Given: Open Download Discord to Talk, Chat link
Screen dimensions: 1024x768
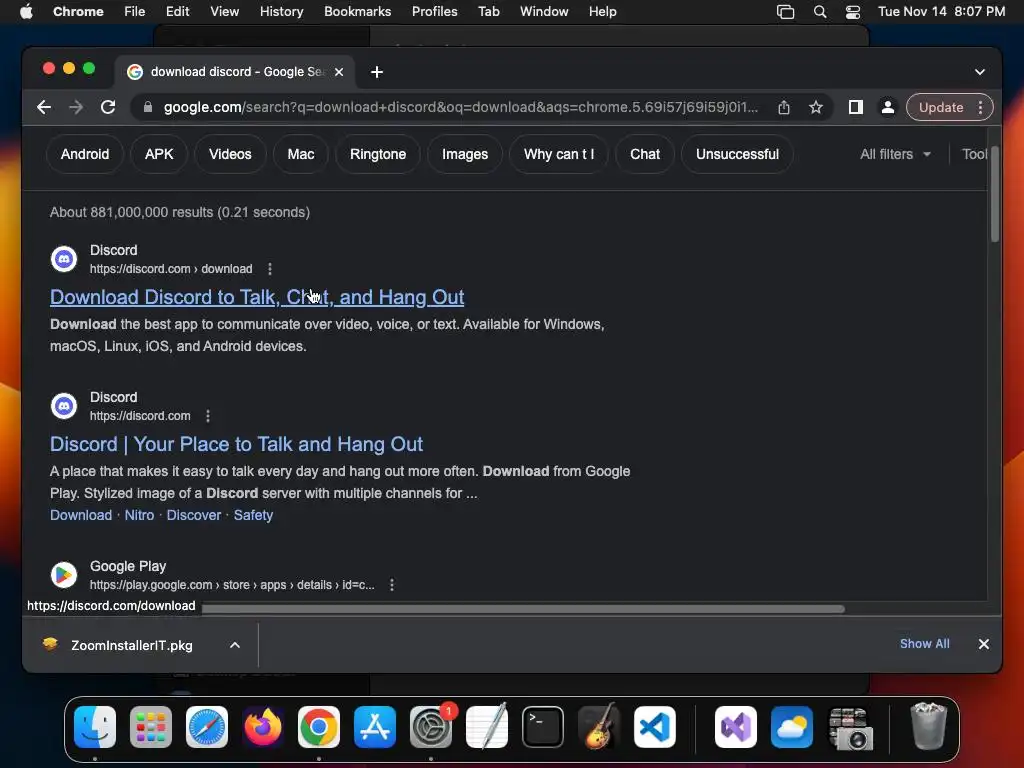Looking at the screenshot, I should pos(257,297).
